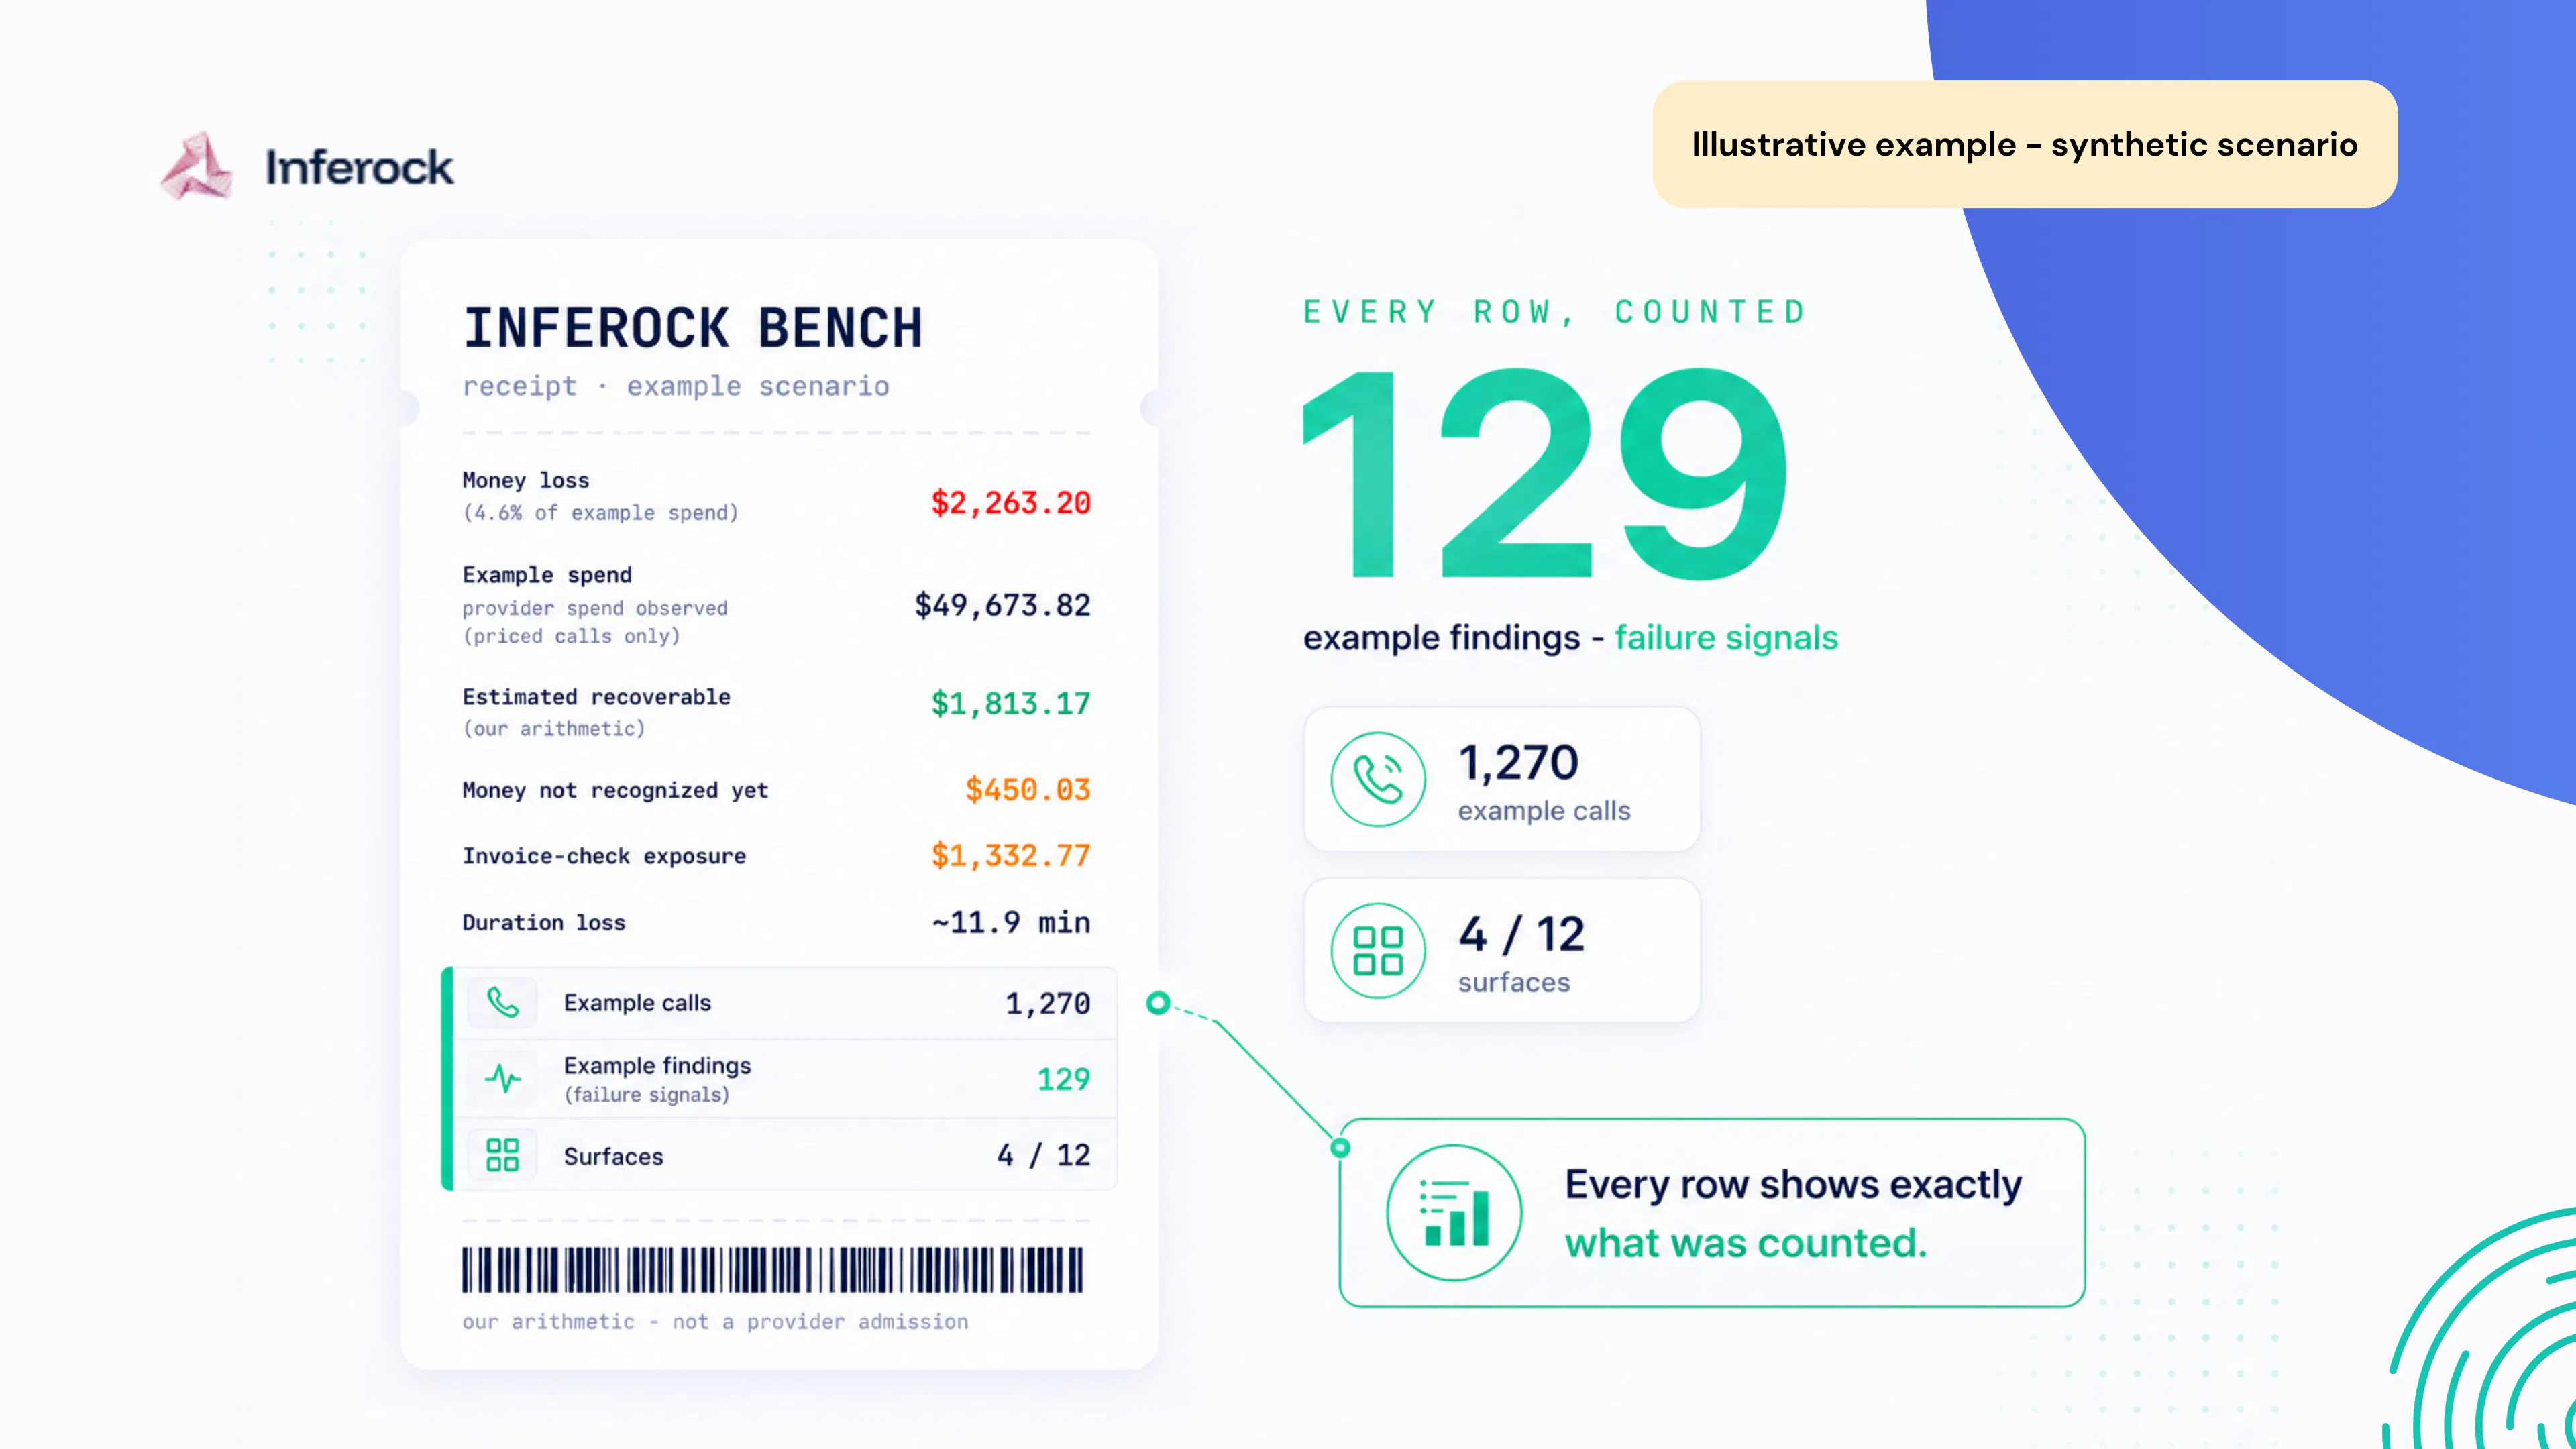Click the $450.03 value
Image resolution: width=2576 pixels, height=1449 pixels.
point(1028,789)
